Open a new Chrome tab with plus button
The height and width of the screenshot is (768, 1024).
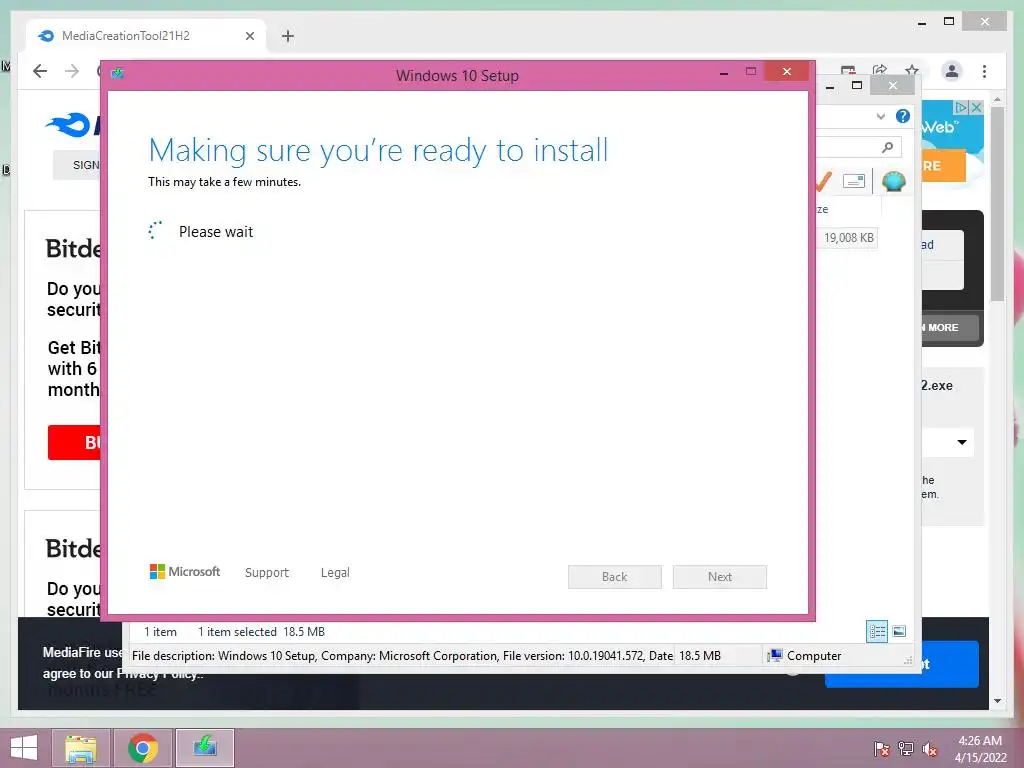click(288, 36)
